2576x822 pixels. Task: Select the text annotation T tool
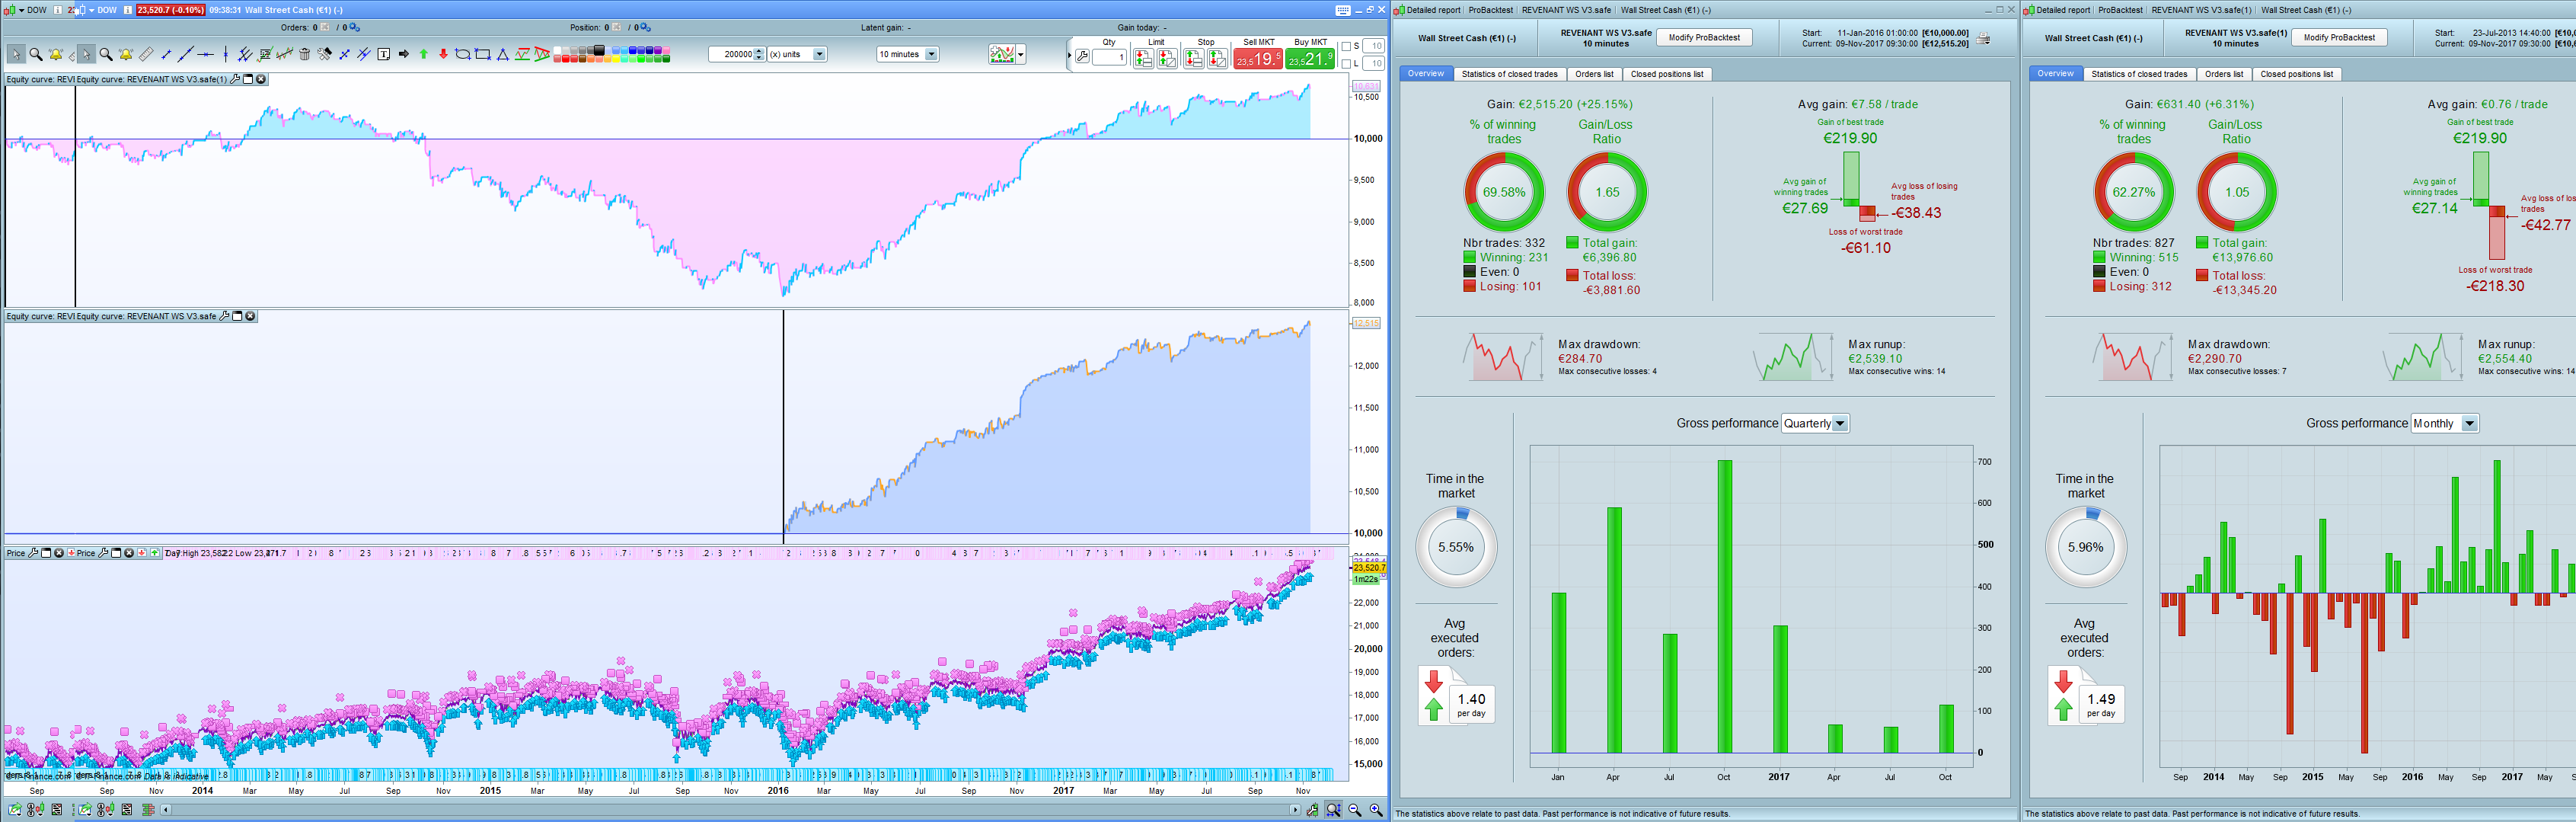384,54
